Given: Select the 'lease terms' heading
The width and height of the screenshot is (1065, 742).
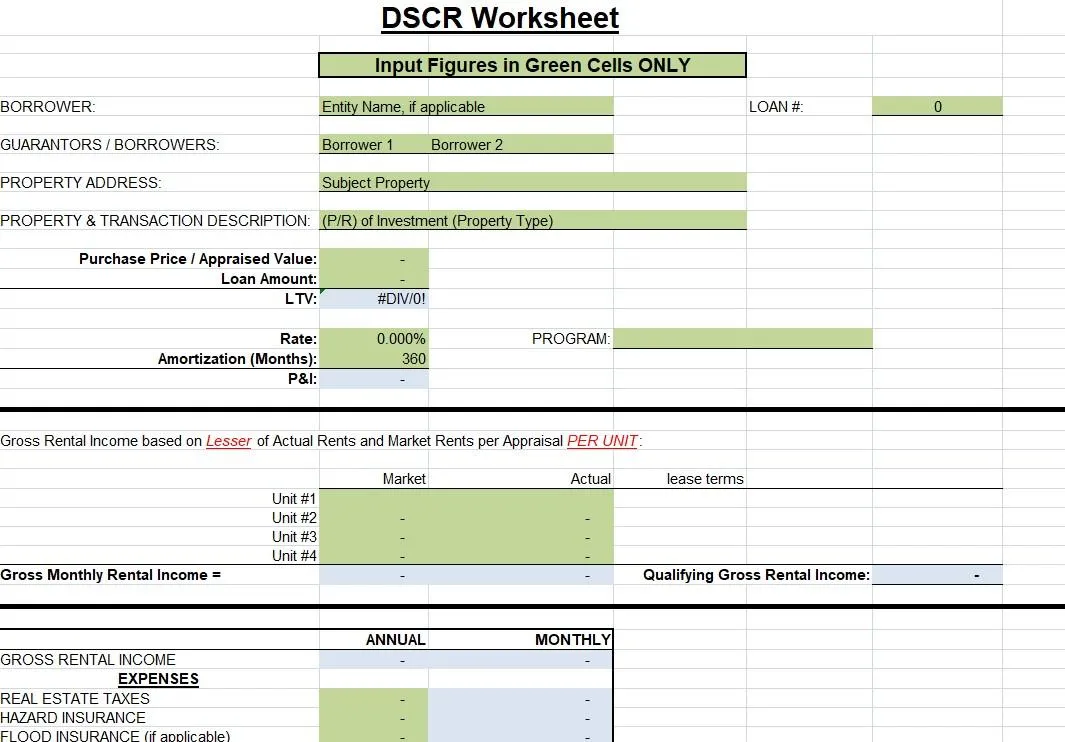Looking at the screenshot, I should 705,479.
